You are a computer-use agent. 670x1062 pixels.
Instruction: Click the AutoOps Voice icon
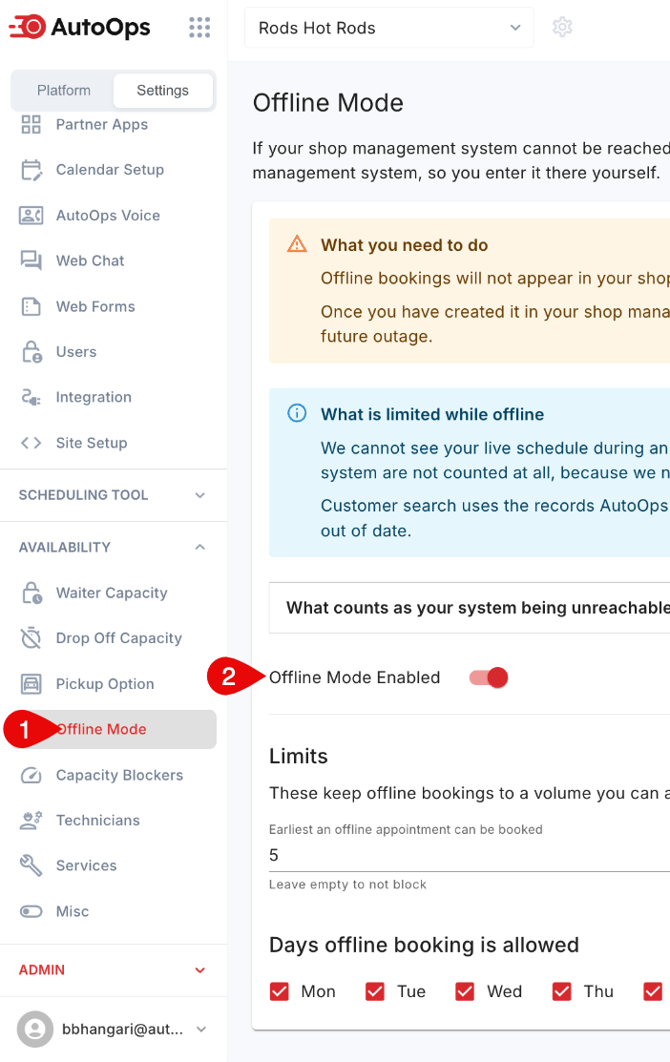click(31, 215)
